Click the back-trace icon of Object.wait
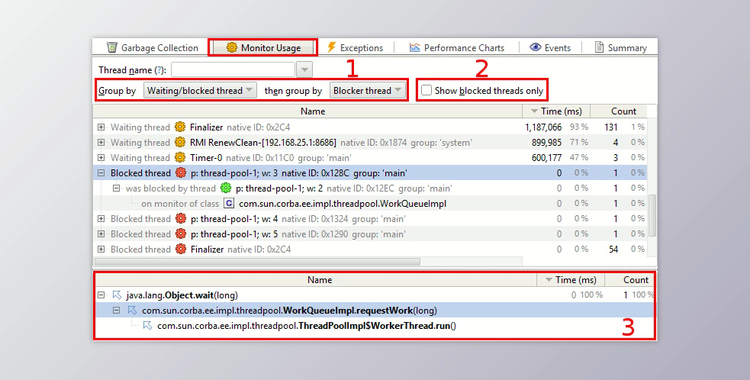750x380 pixels. tap(117, 295)
